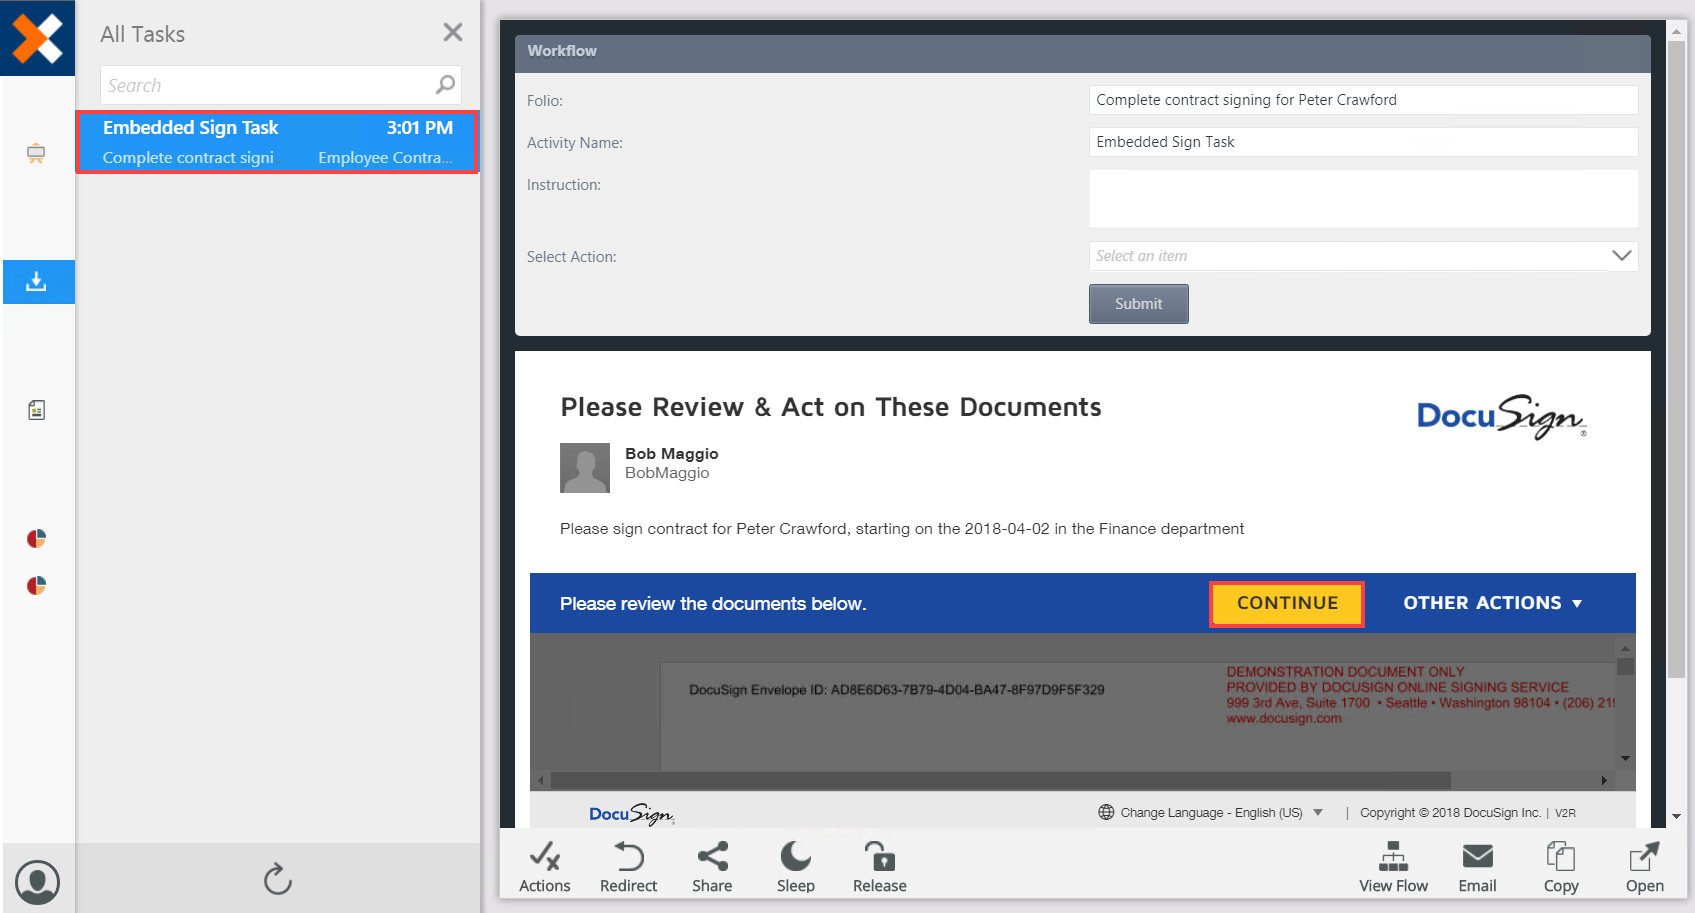The height and width of the screenshot is (913, 1695).
Task: Open the presentation board sidebar icon
Action: (36, 153)
